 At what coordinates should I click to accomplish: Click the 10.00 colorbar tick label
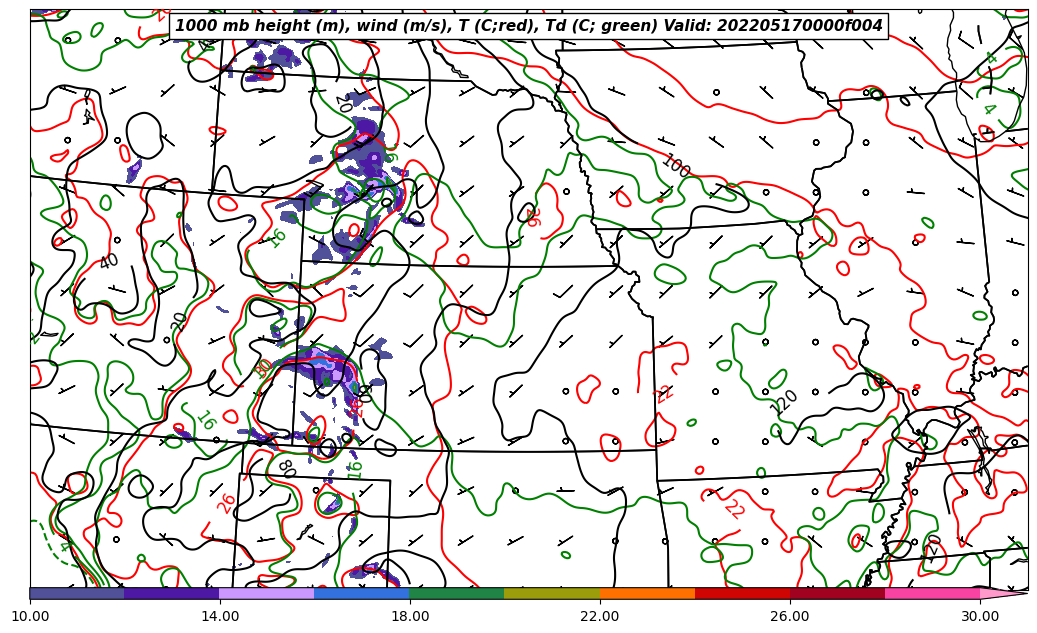pyautogui.click(x=30, y=616)
